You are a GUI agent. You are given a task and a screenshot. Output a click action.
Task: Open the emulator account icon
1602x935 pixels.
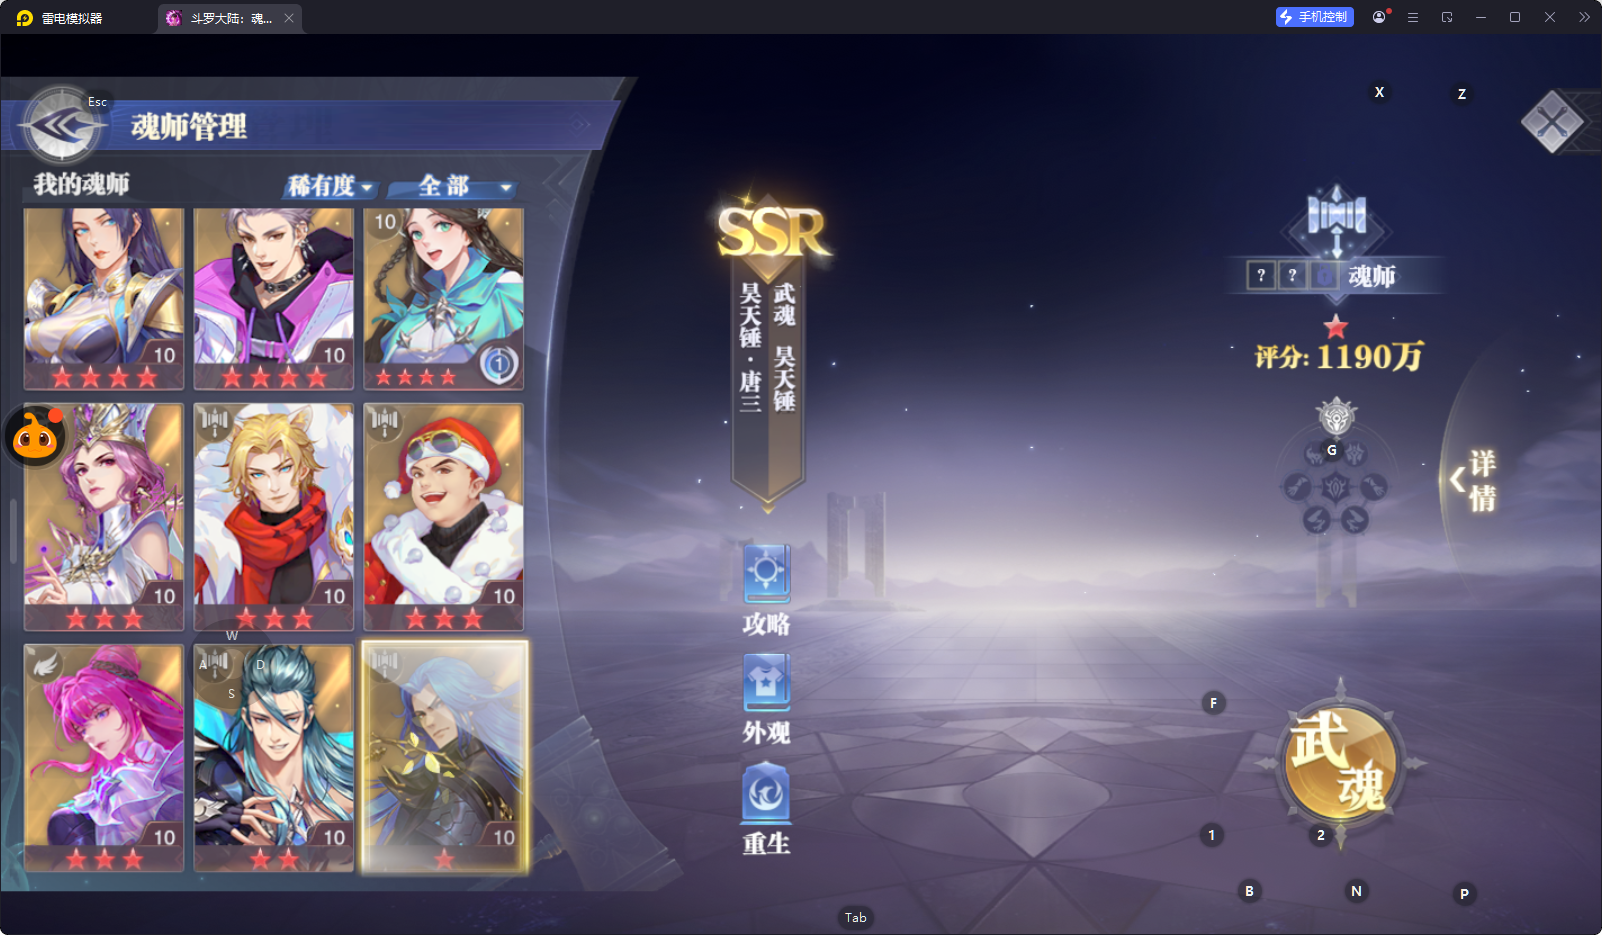tap(1379, 17)
